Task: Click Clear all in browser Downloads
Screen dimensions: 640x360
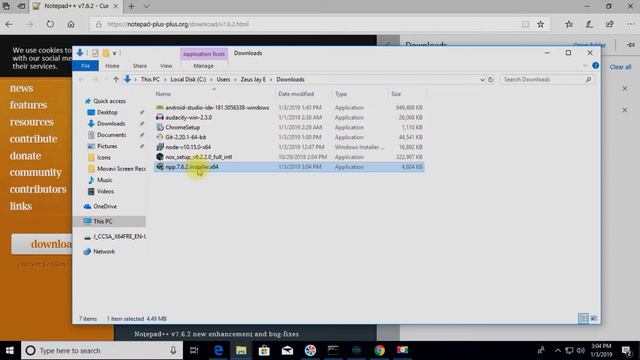Action: click(620, 67)
